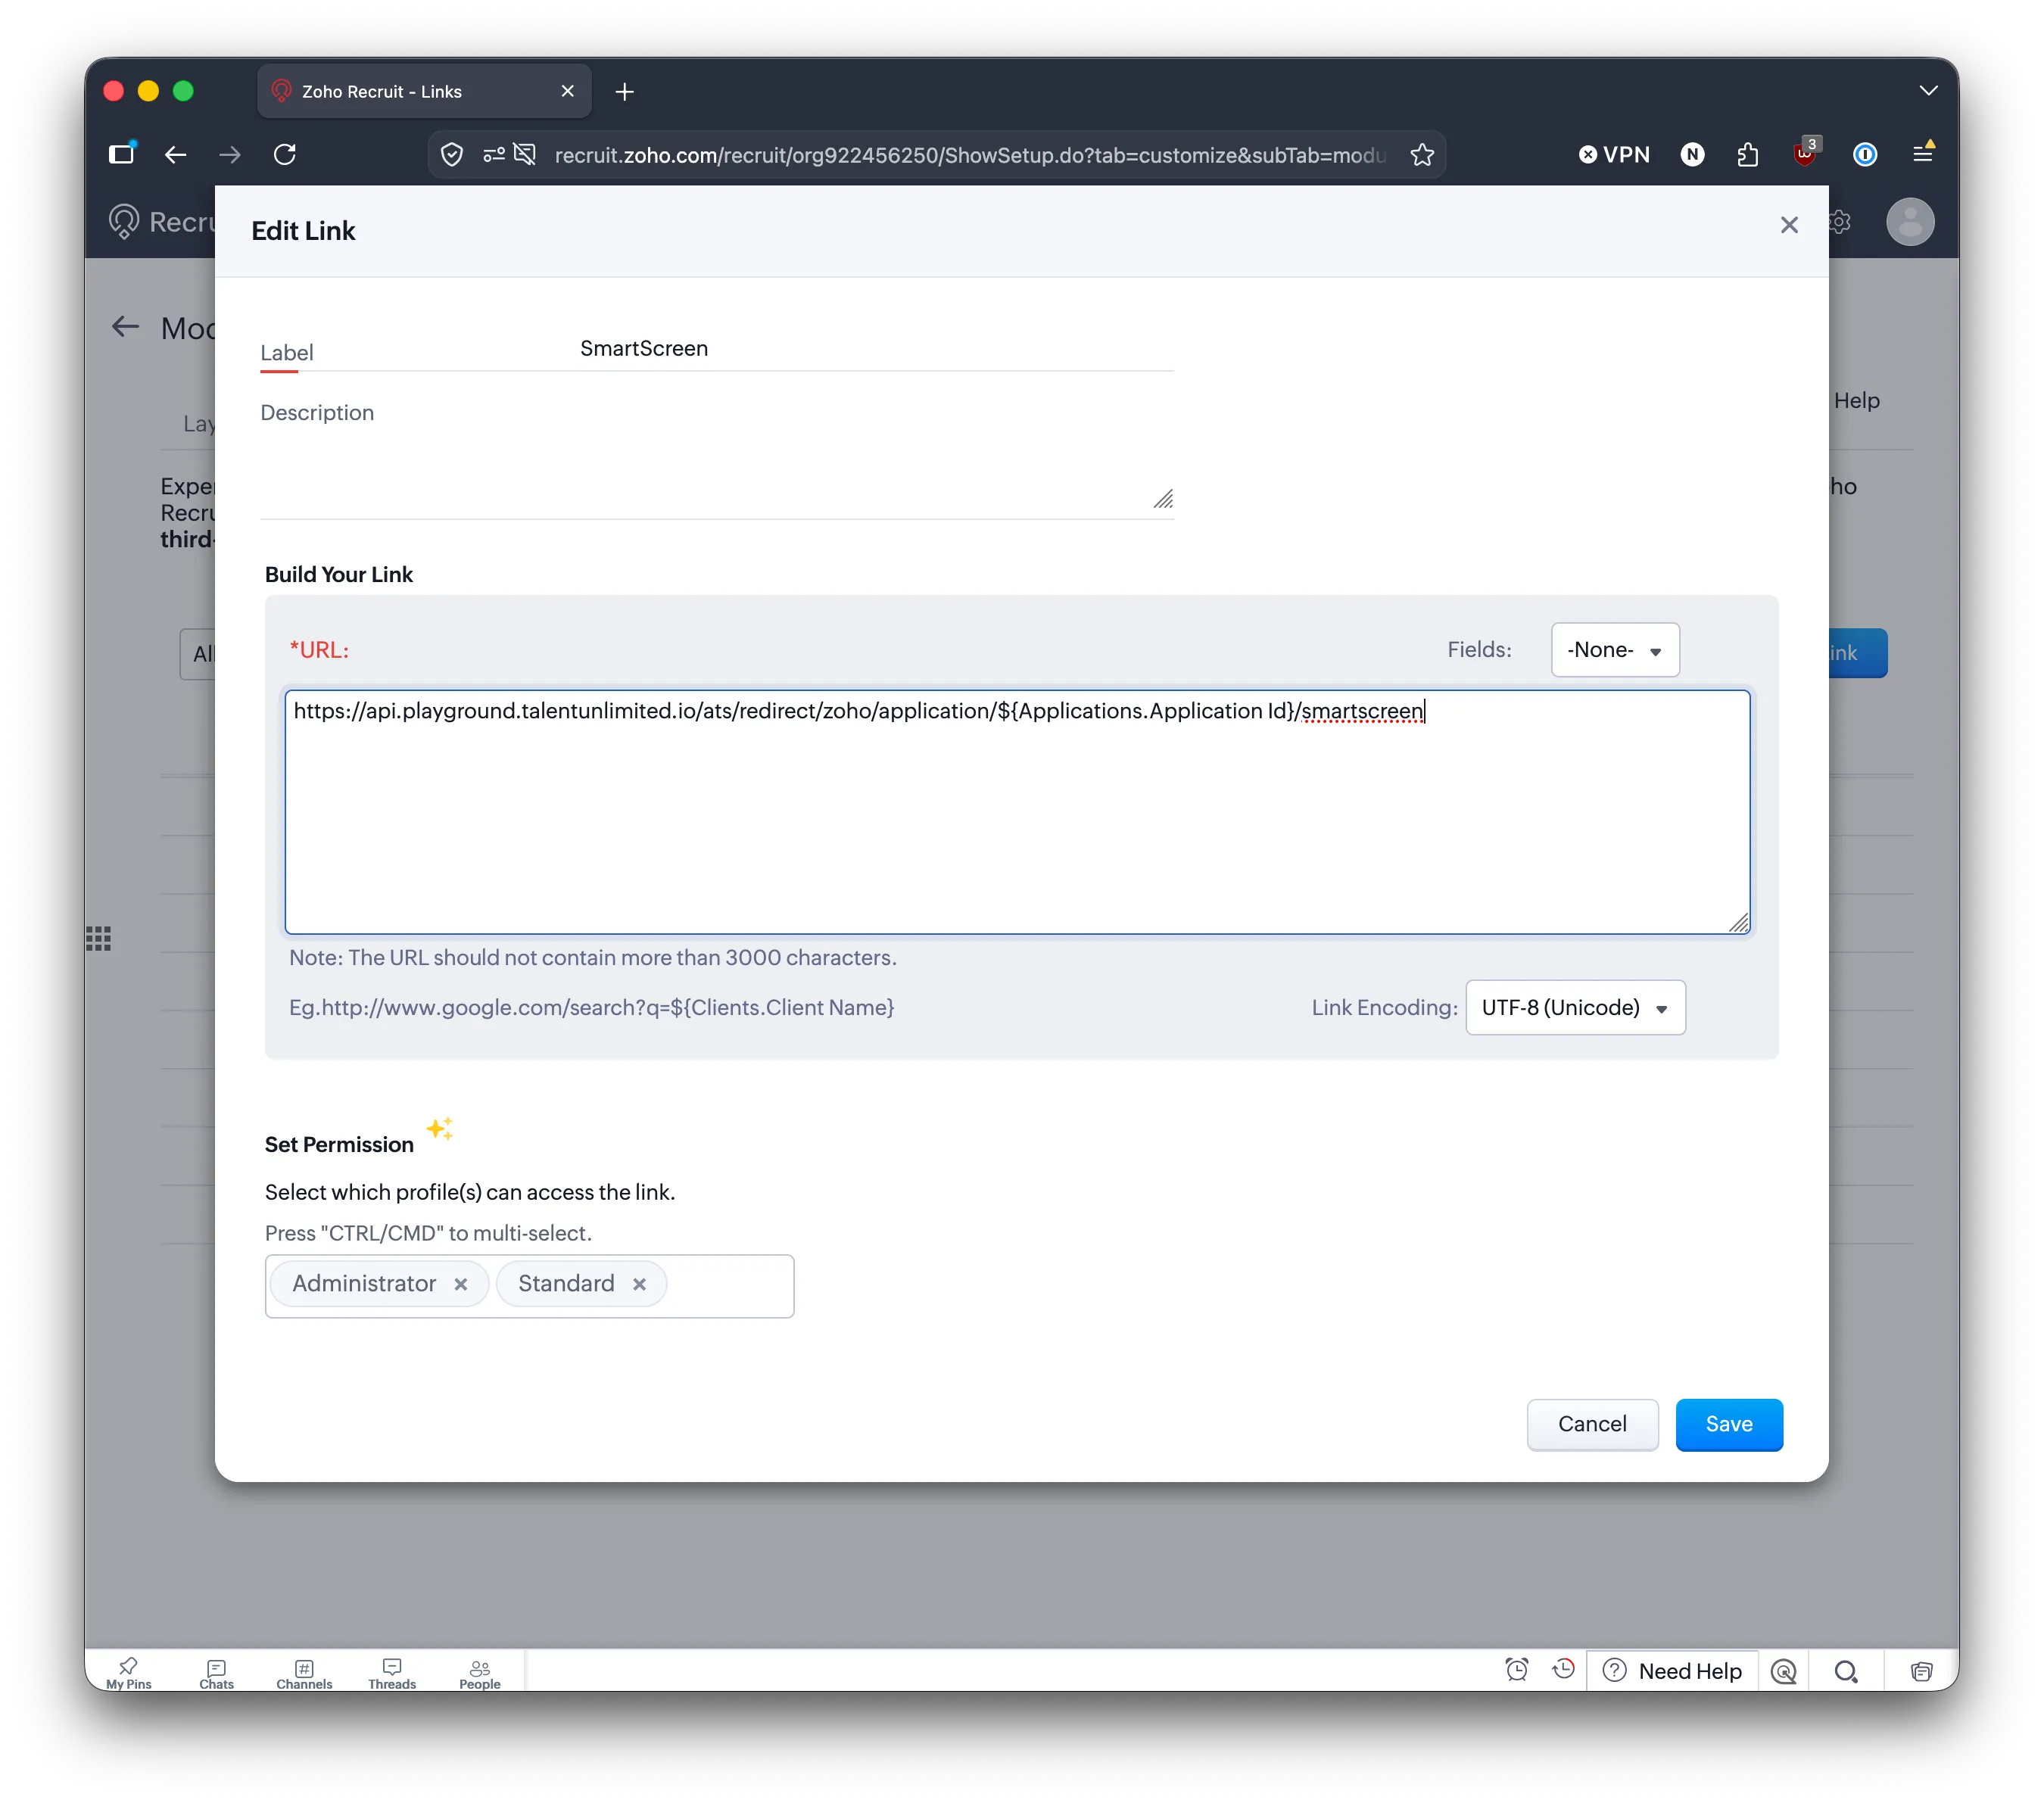Bookmark this page with star icon

(1422, 155)
